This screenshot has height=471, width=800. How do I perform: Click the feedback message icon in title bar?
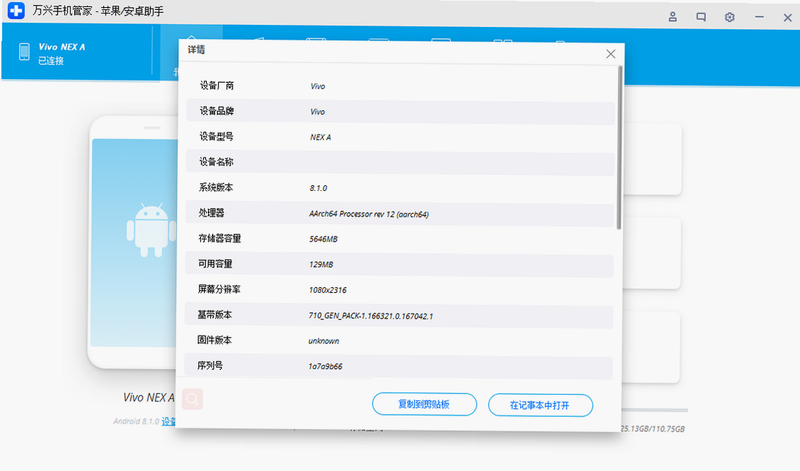pos(701,17)
